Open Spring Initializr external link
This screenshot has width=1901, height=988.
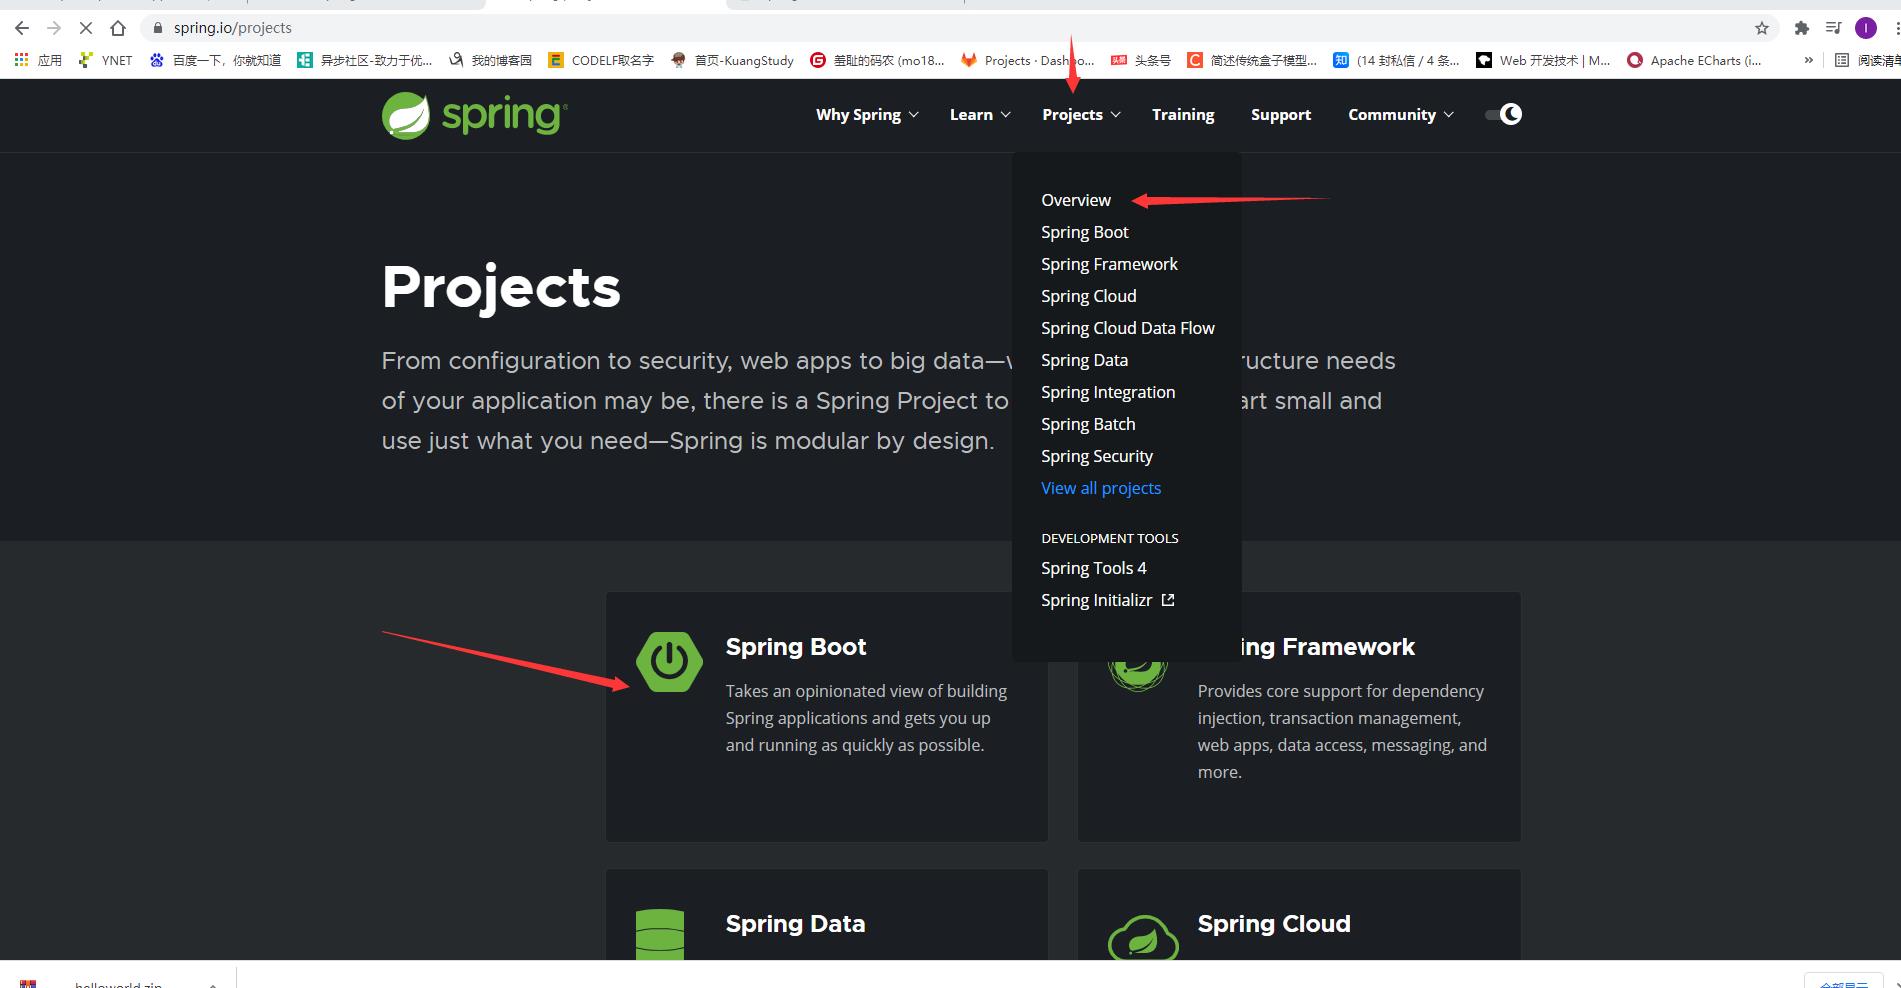point(1107,600)
